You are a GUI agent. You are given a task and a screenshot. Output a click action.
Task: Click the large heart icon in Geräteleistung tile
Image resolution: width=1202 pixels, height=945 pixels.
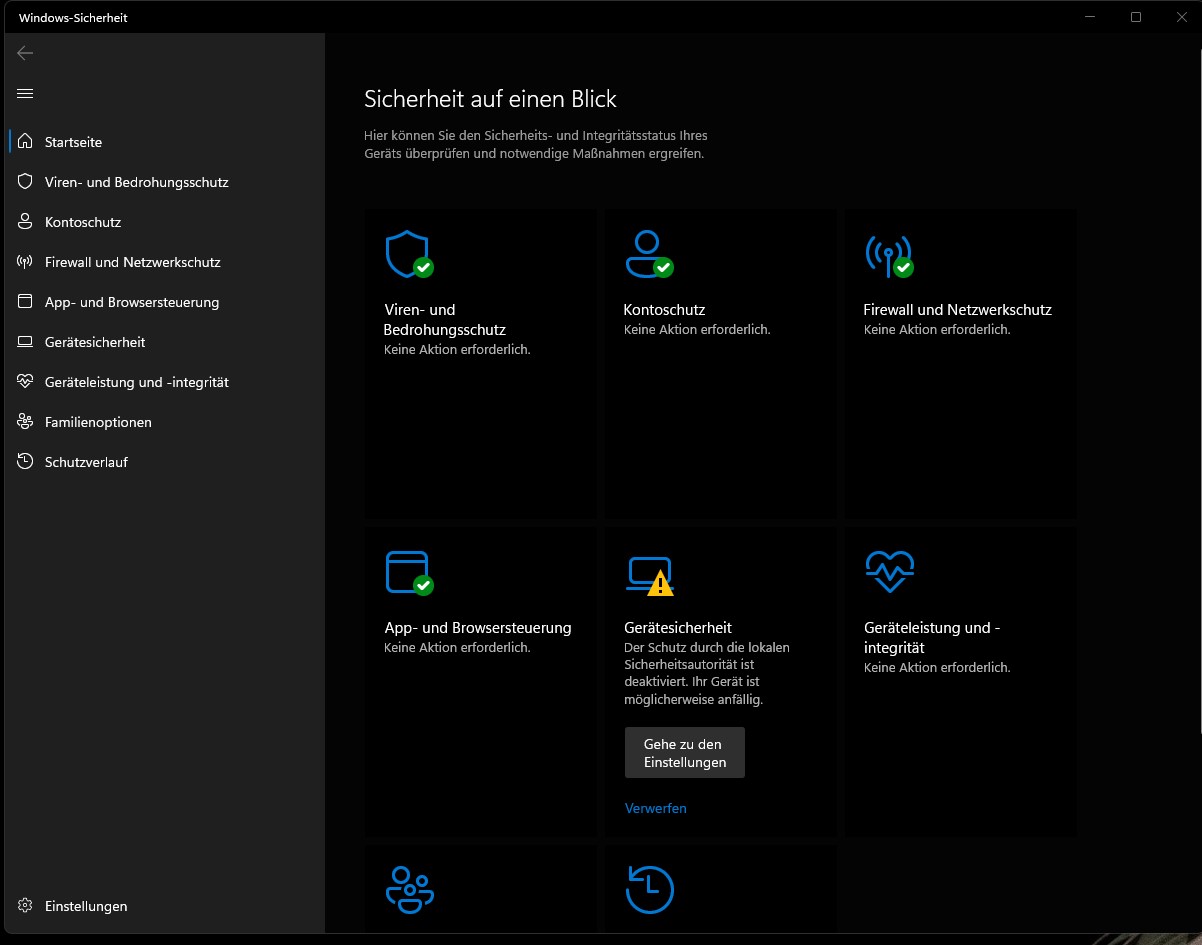pyautogui.click(x=889, y=572)
